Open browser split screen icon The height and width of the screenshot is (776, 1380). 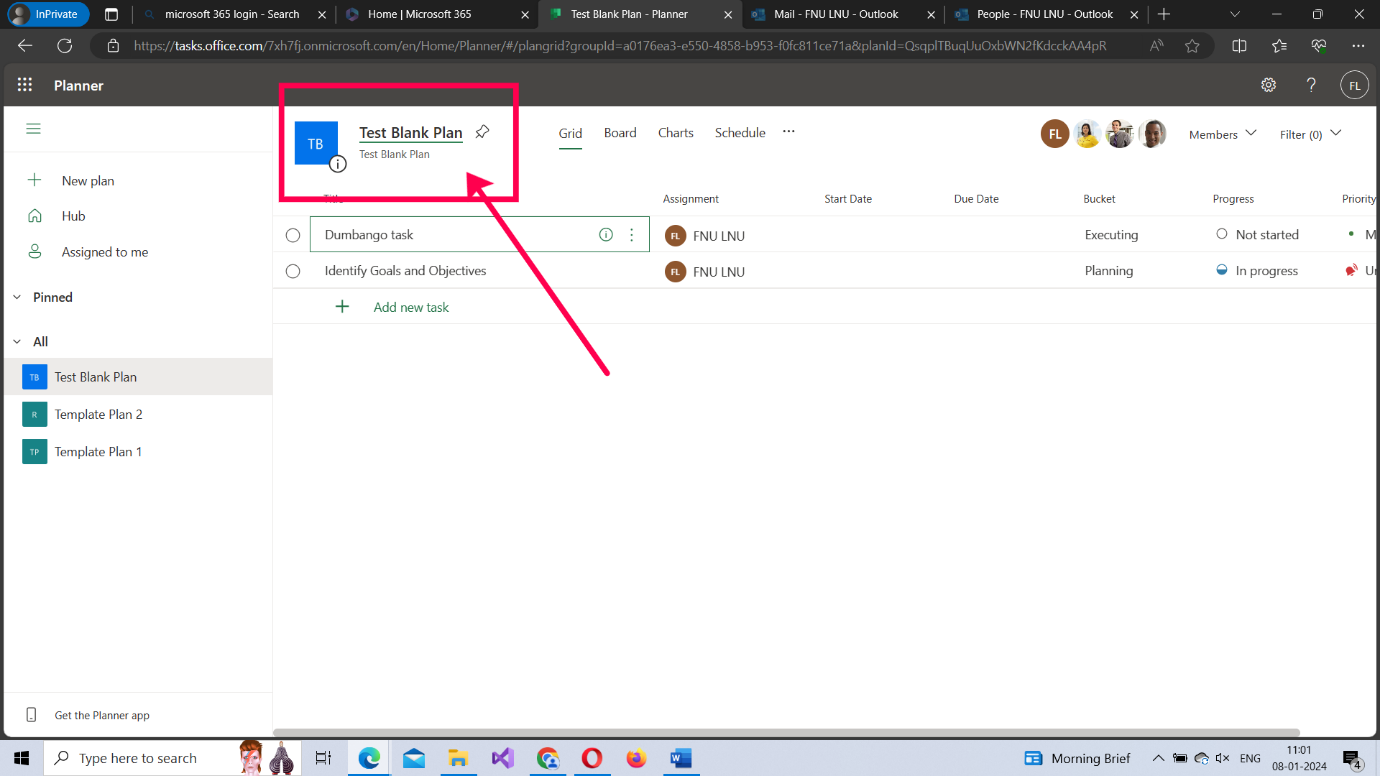(x=1239, y=46)
